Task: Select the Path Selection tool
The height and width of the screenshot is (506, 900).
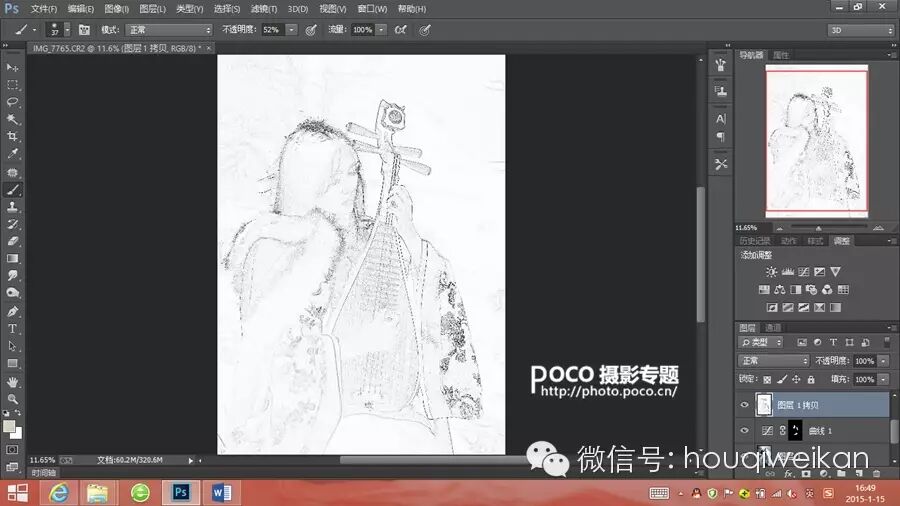Action: [x=12, y=346]
